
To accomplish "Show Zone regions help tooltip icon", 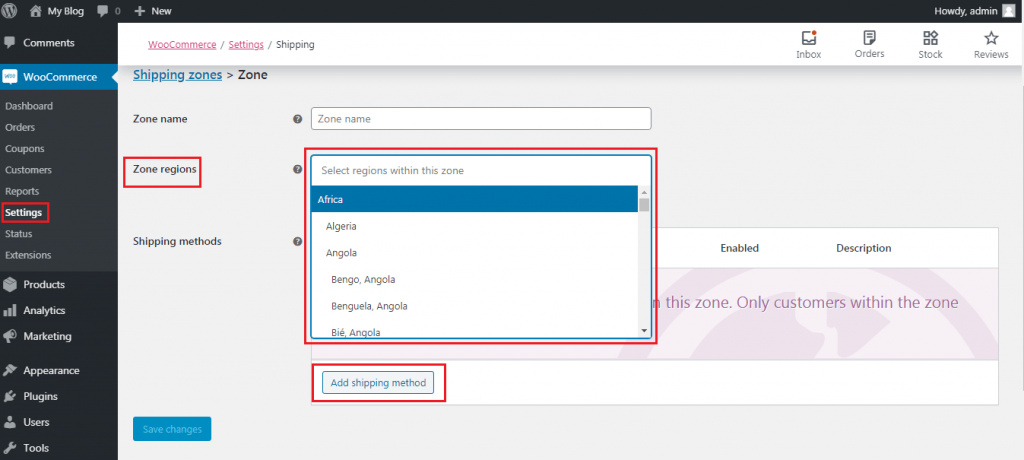I will pos(298,169).
